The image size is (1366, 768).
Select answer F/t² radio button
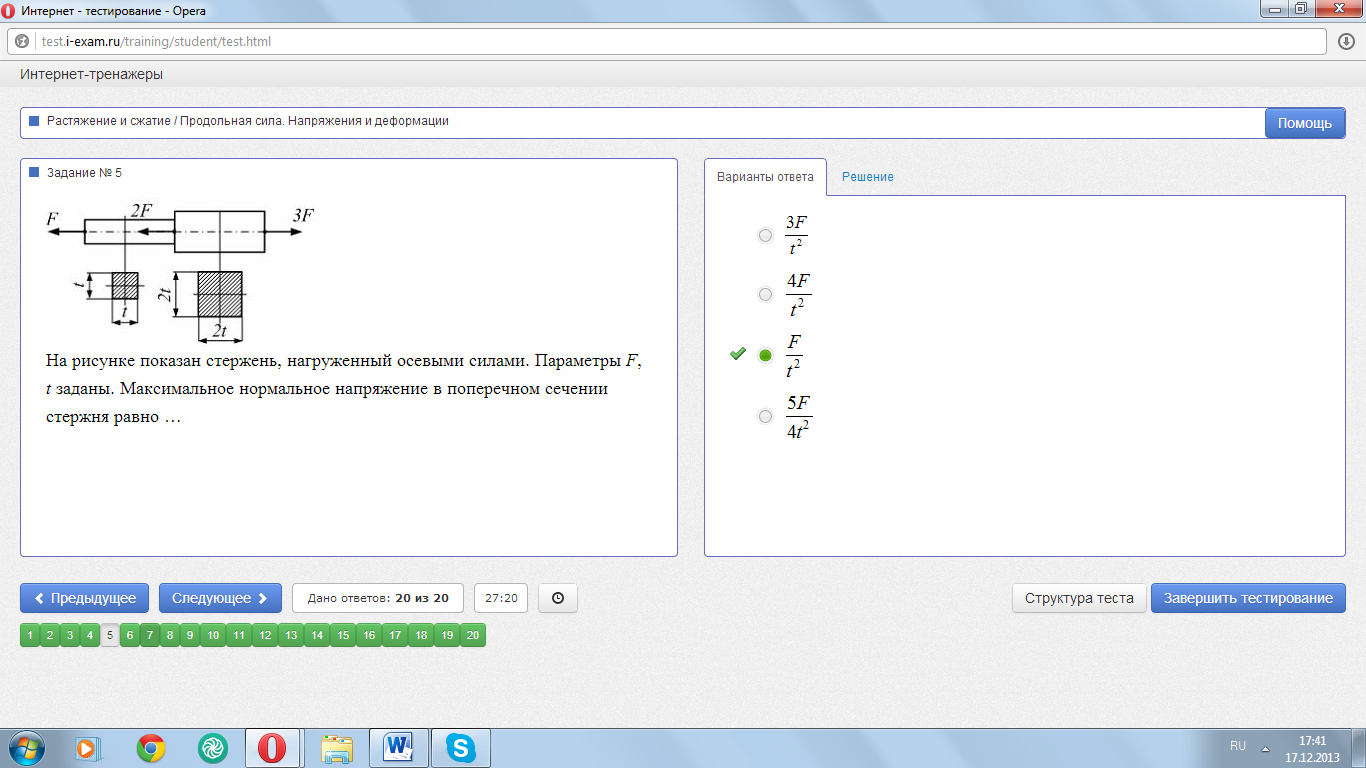(766, 355)
